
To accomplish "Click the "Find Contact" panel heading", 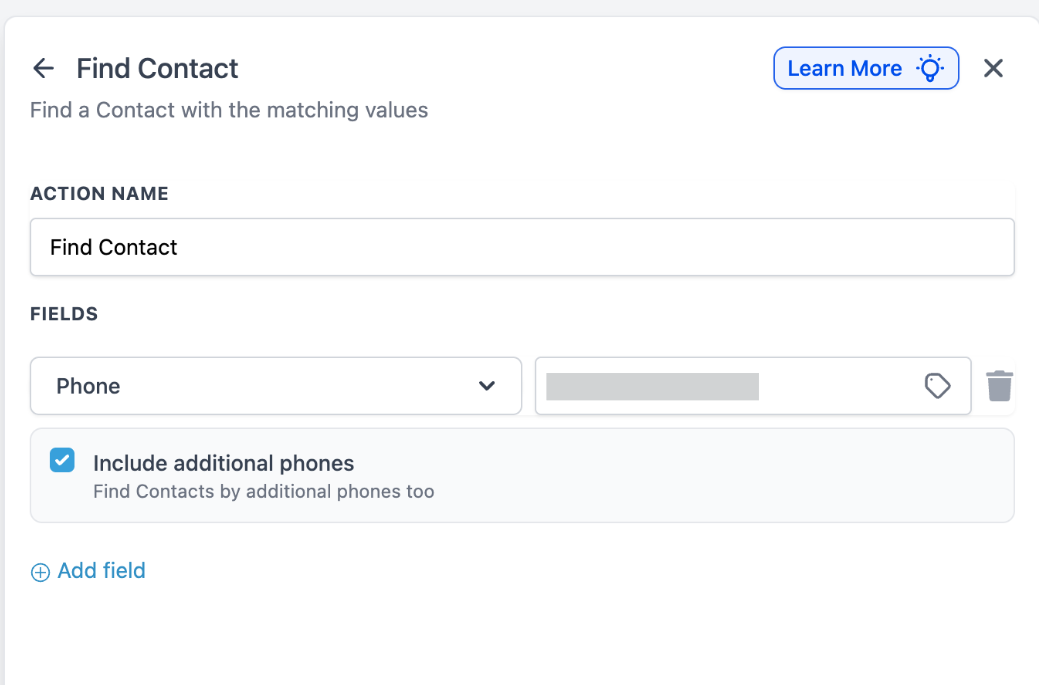I will click(157, 68).
